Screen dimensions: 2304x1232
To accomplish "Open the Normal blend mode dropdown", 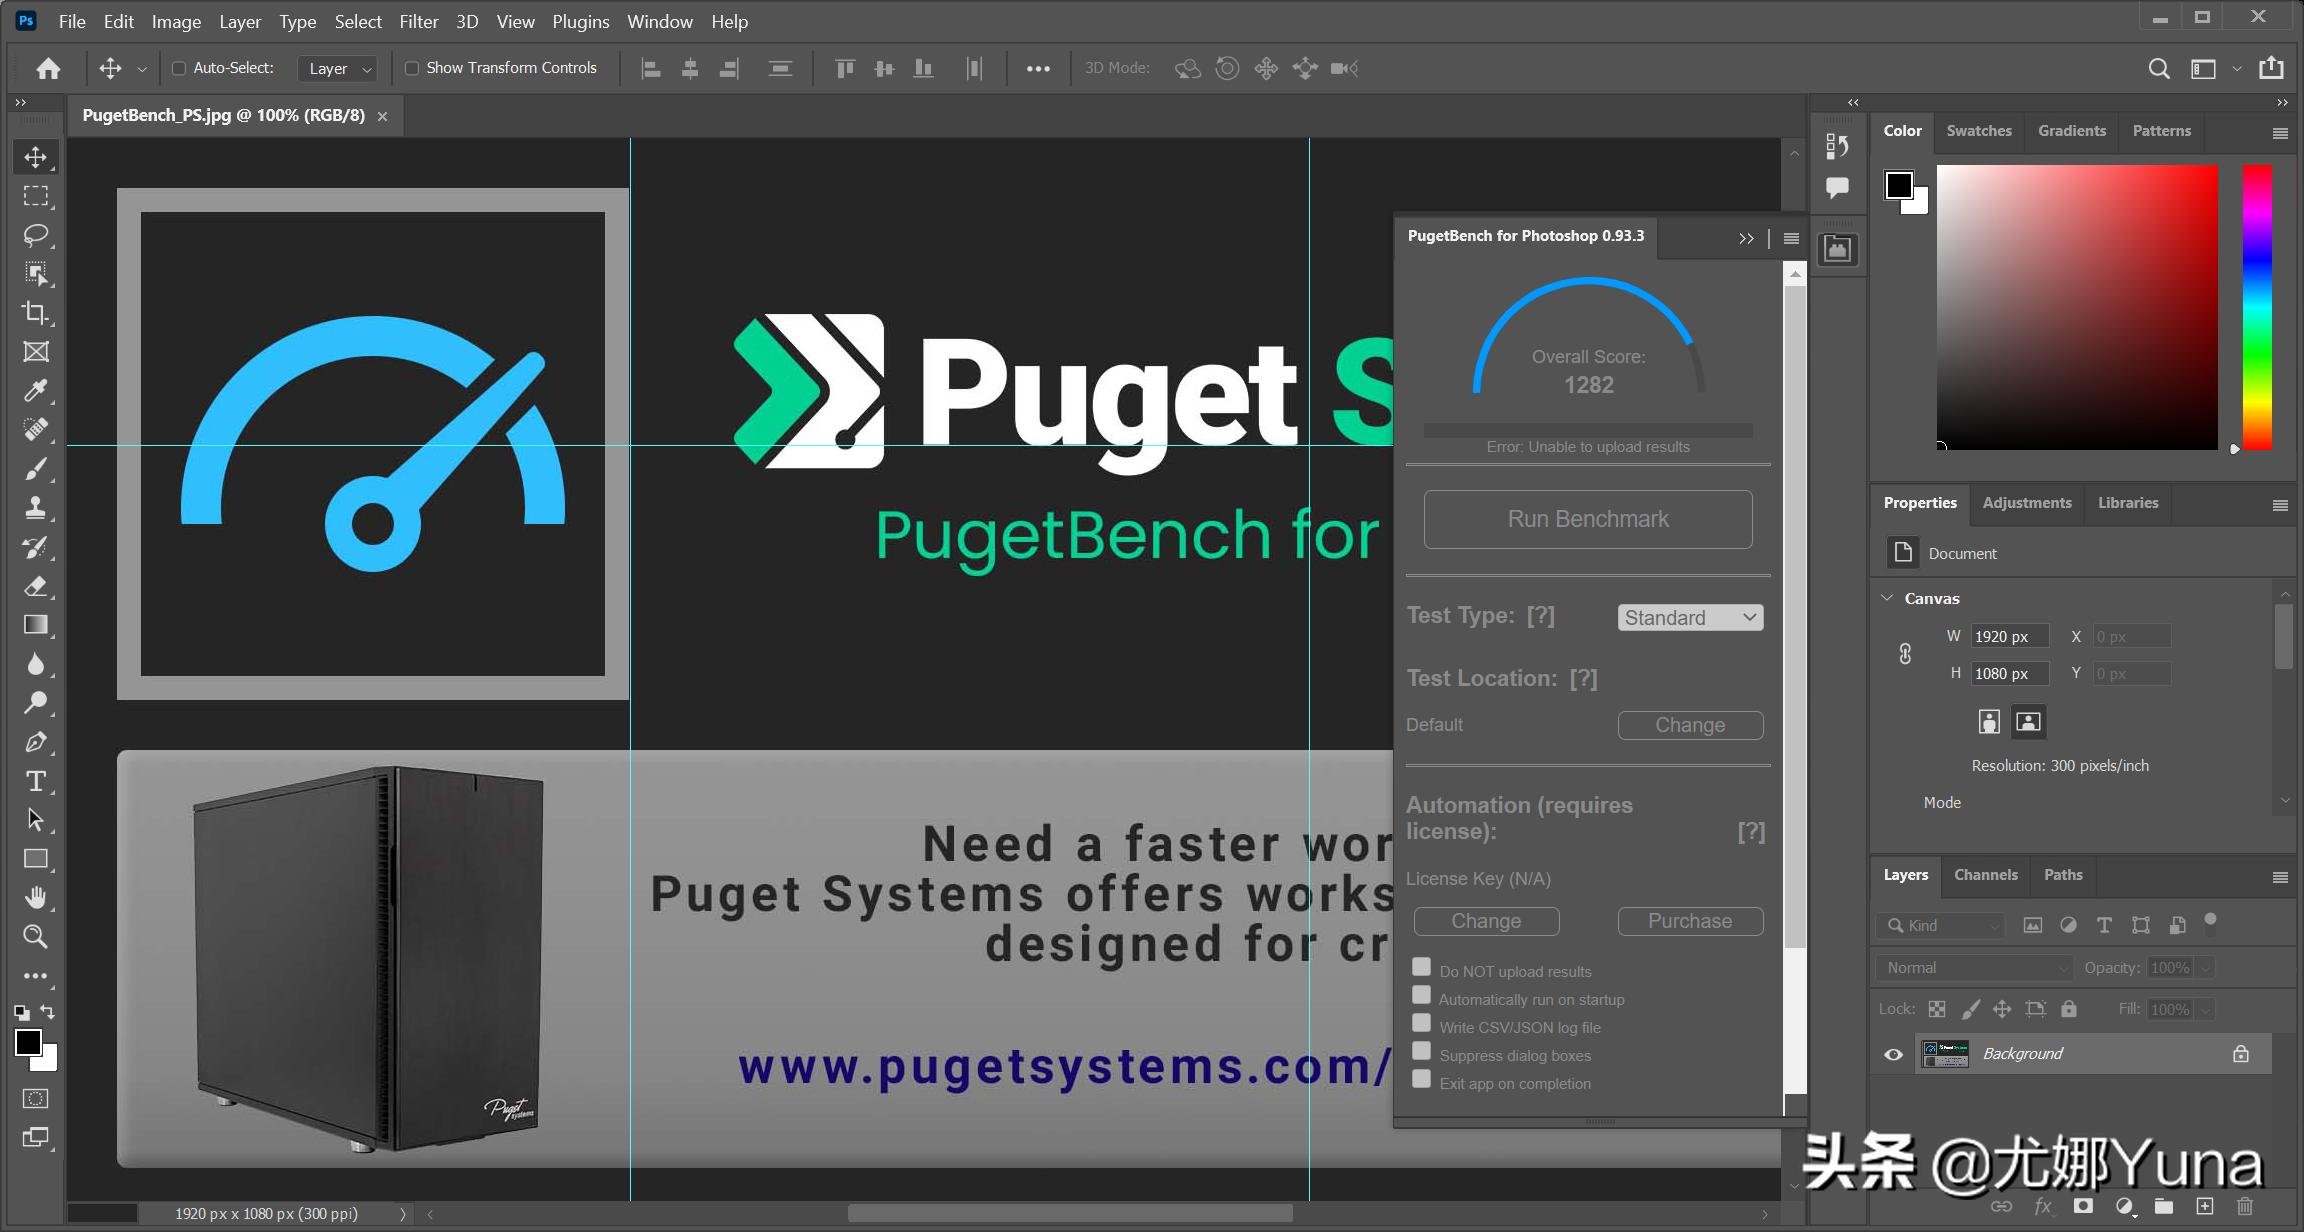I will click(x=1975, y=968).
